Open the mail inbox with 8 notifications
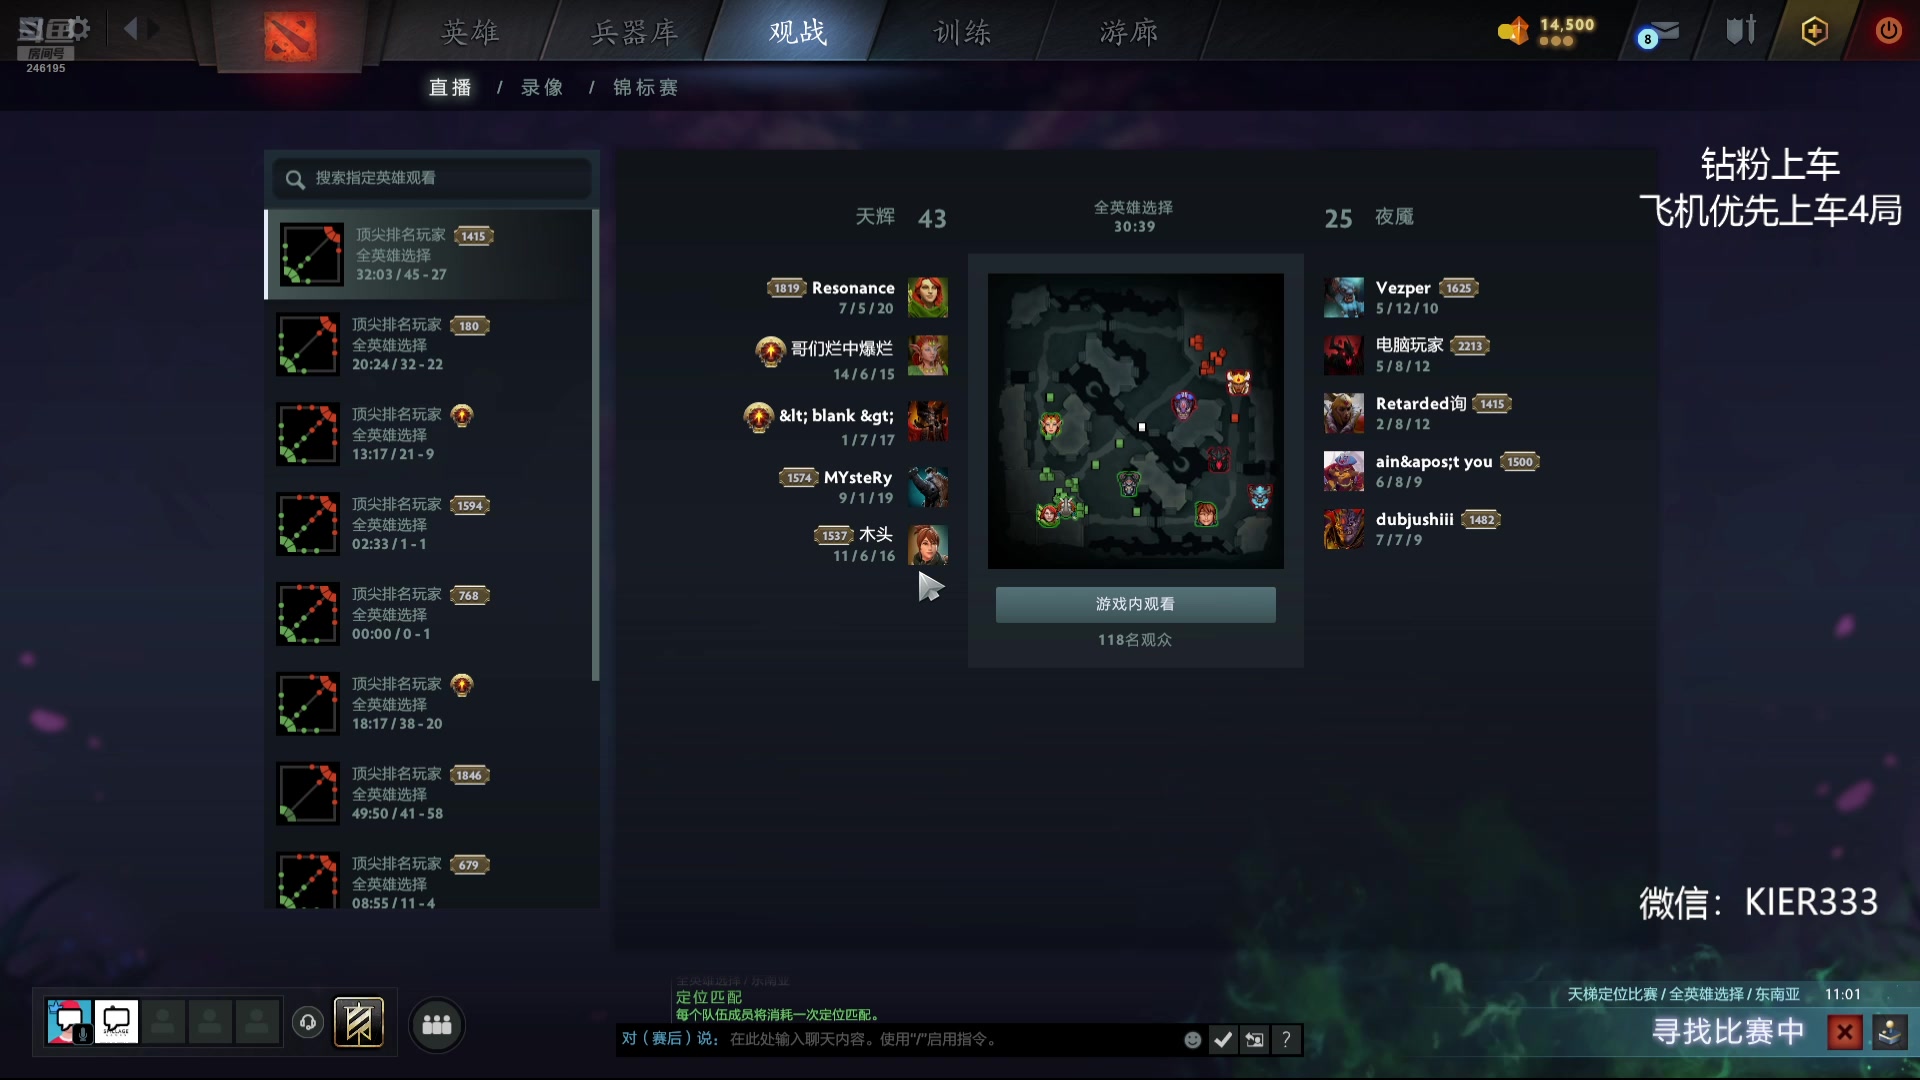This screenshot has height=1080, width=1920. point(1658,32)
